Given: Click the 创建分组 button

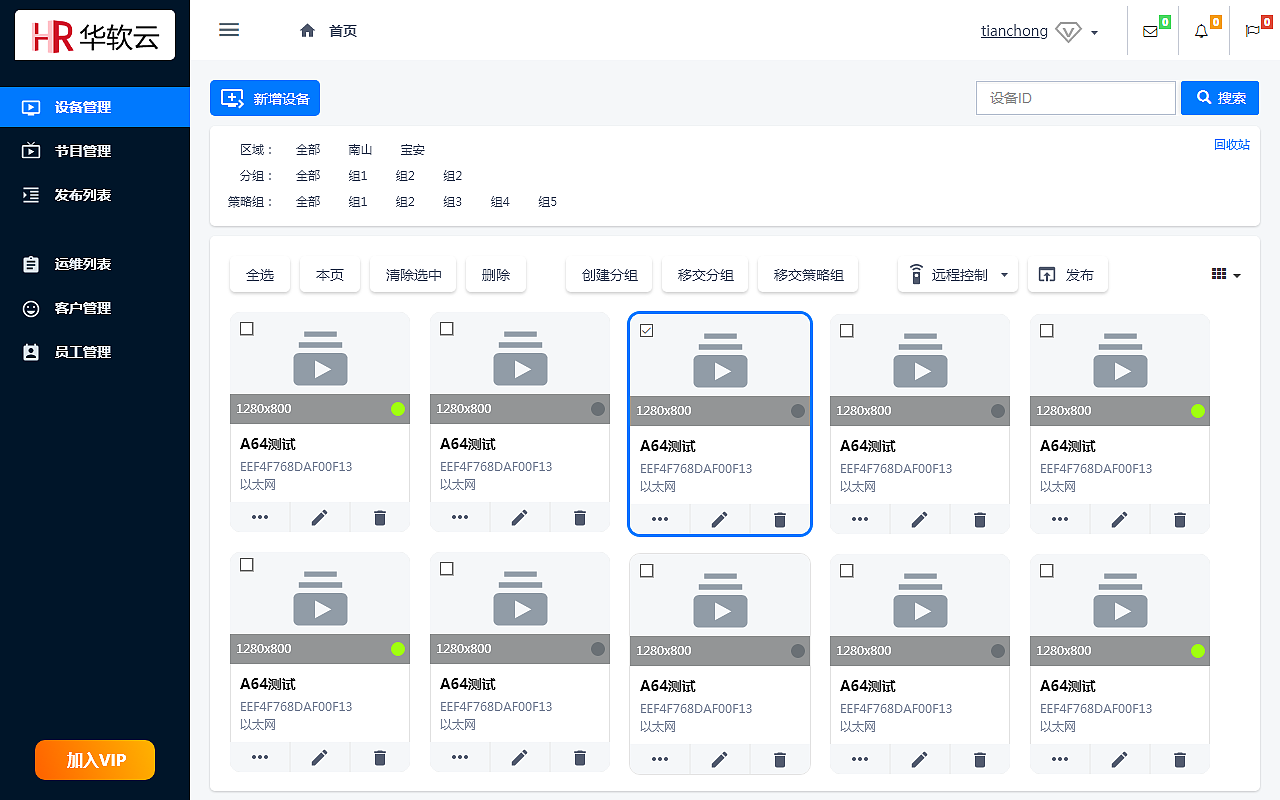Looking at the screenshot, I should click(609, 275).
